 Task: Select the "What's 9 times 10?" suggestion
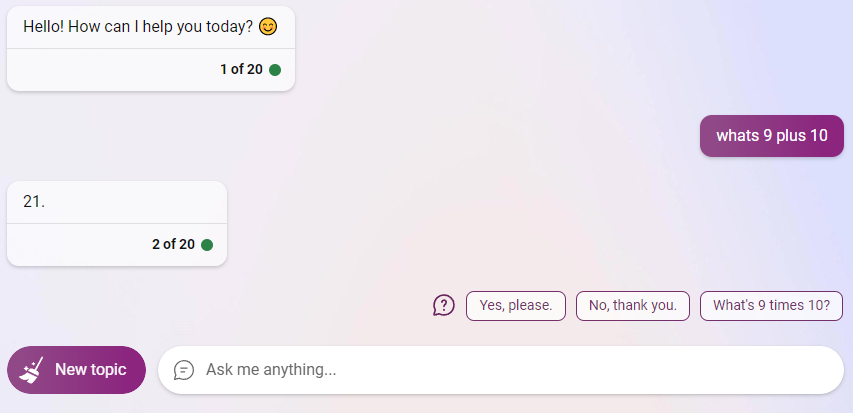(x=771, y=306)
